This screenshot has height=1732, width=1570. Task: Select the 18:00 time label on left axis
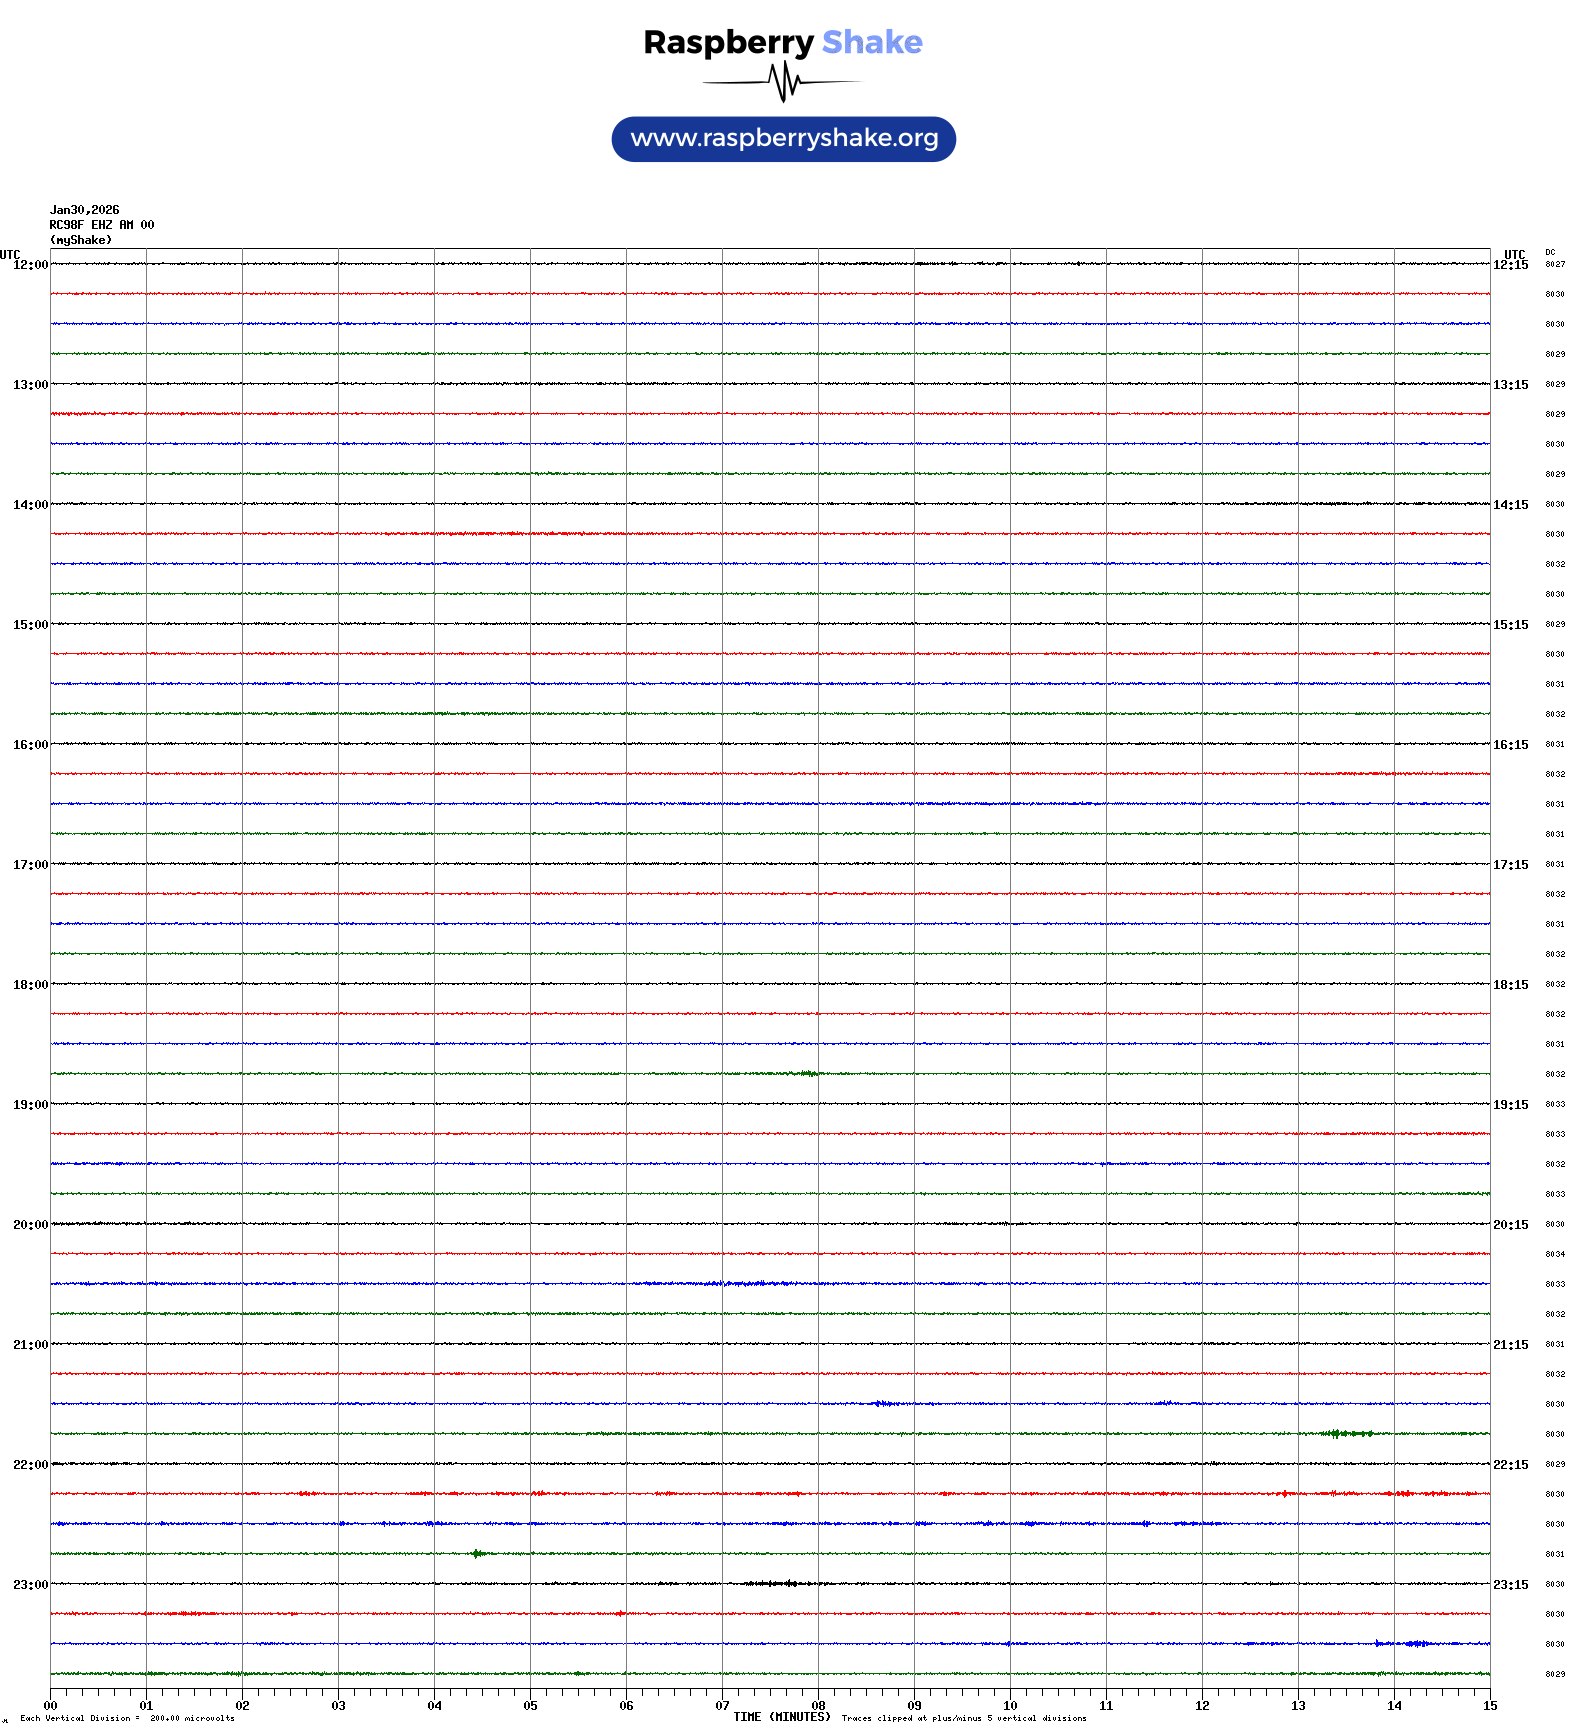(30, 985)
